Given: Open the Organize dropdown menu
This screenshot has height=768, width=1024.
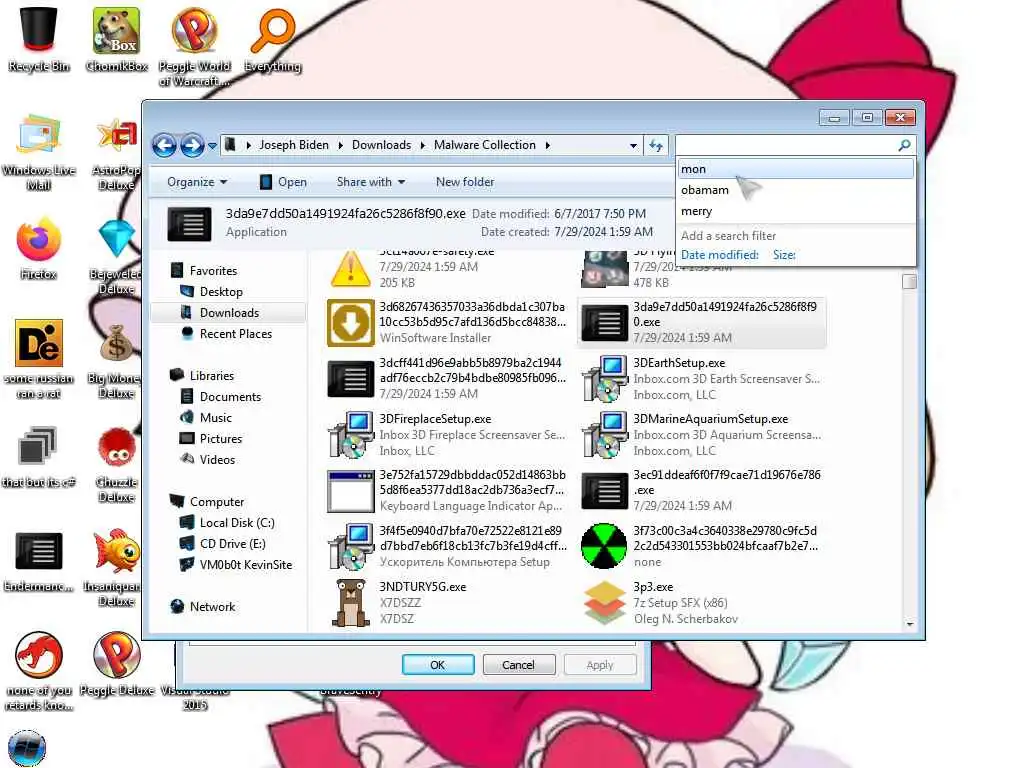Looking at the screenshot, I should [x=197, y=182].
